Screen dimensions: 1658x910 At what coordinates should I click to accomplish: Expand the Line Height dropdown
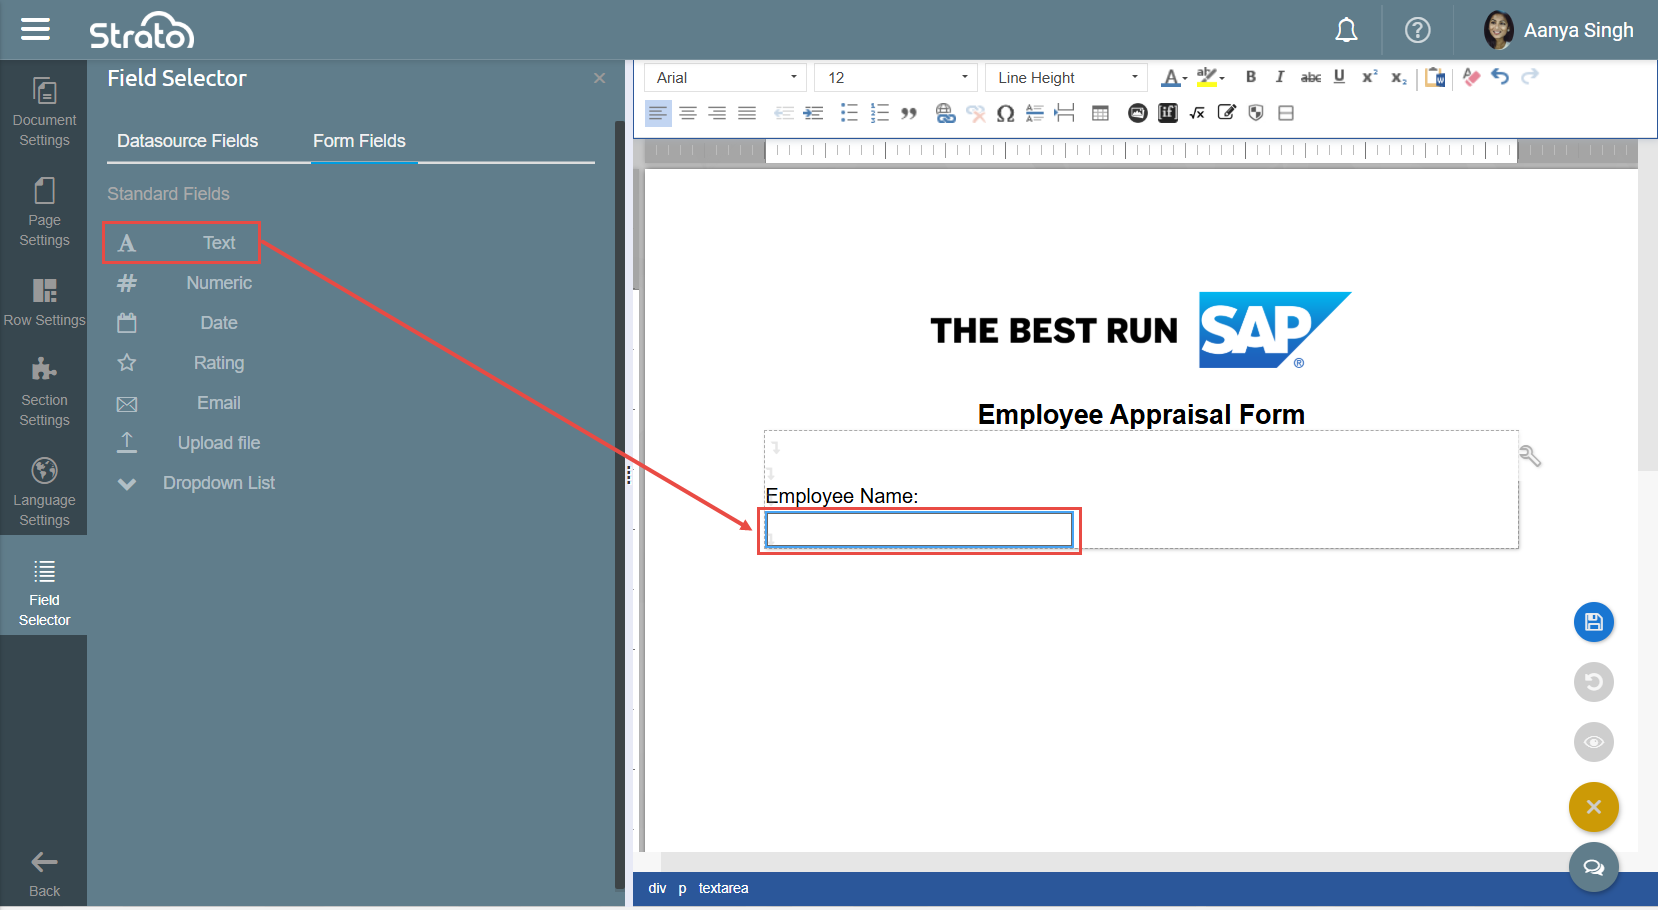click(x=1066, y=78)
